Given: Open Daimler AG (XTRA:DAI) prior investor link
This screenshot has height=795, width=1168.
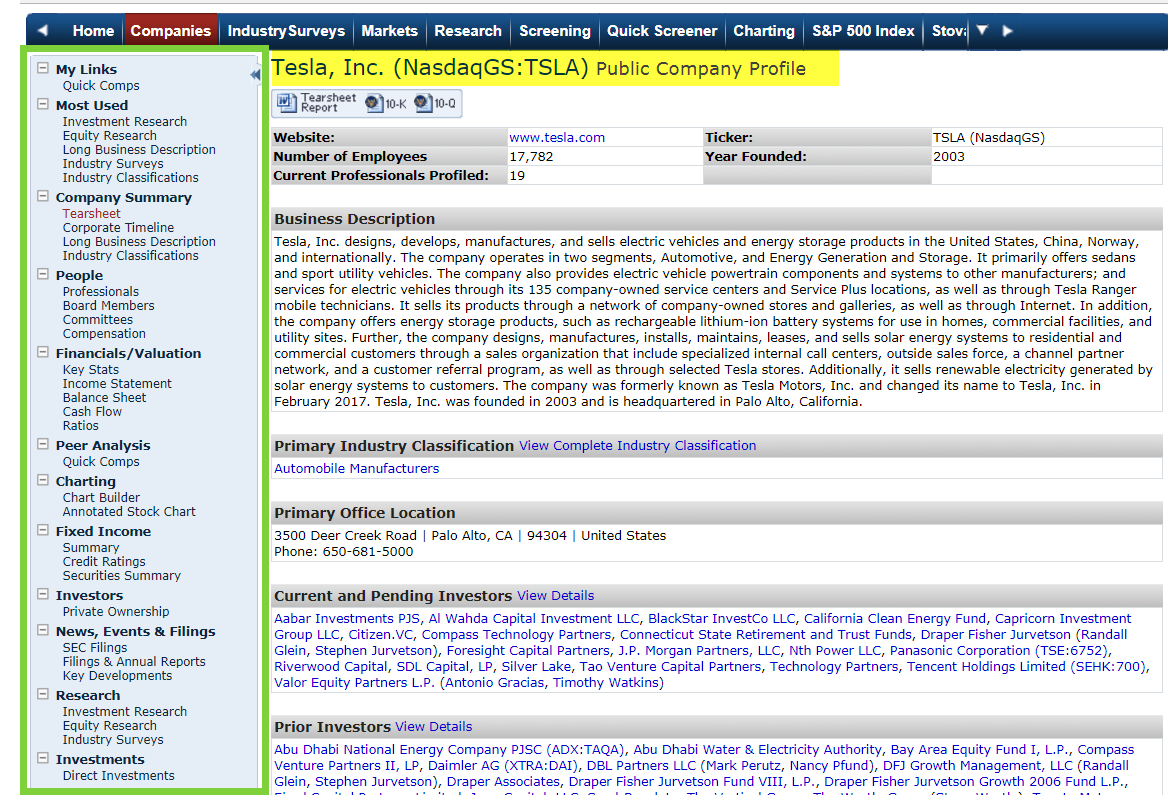Looking at the screenshot, I should [x=504, y=766].
